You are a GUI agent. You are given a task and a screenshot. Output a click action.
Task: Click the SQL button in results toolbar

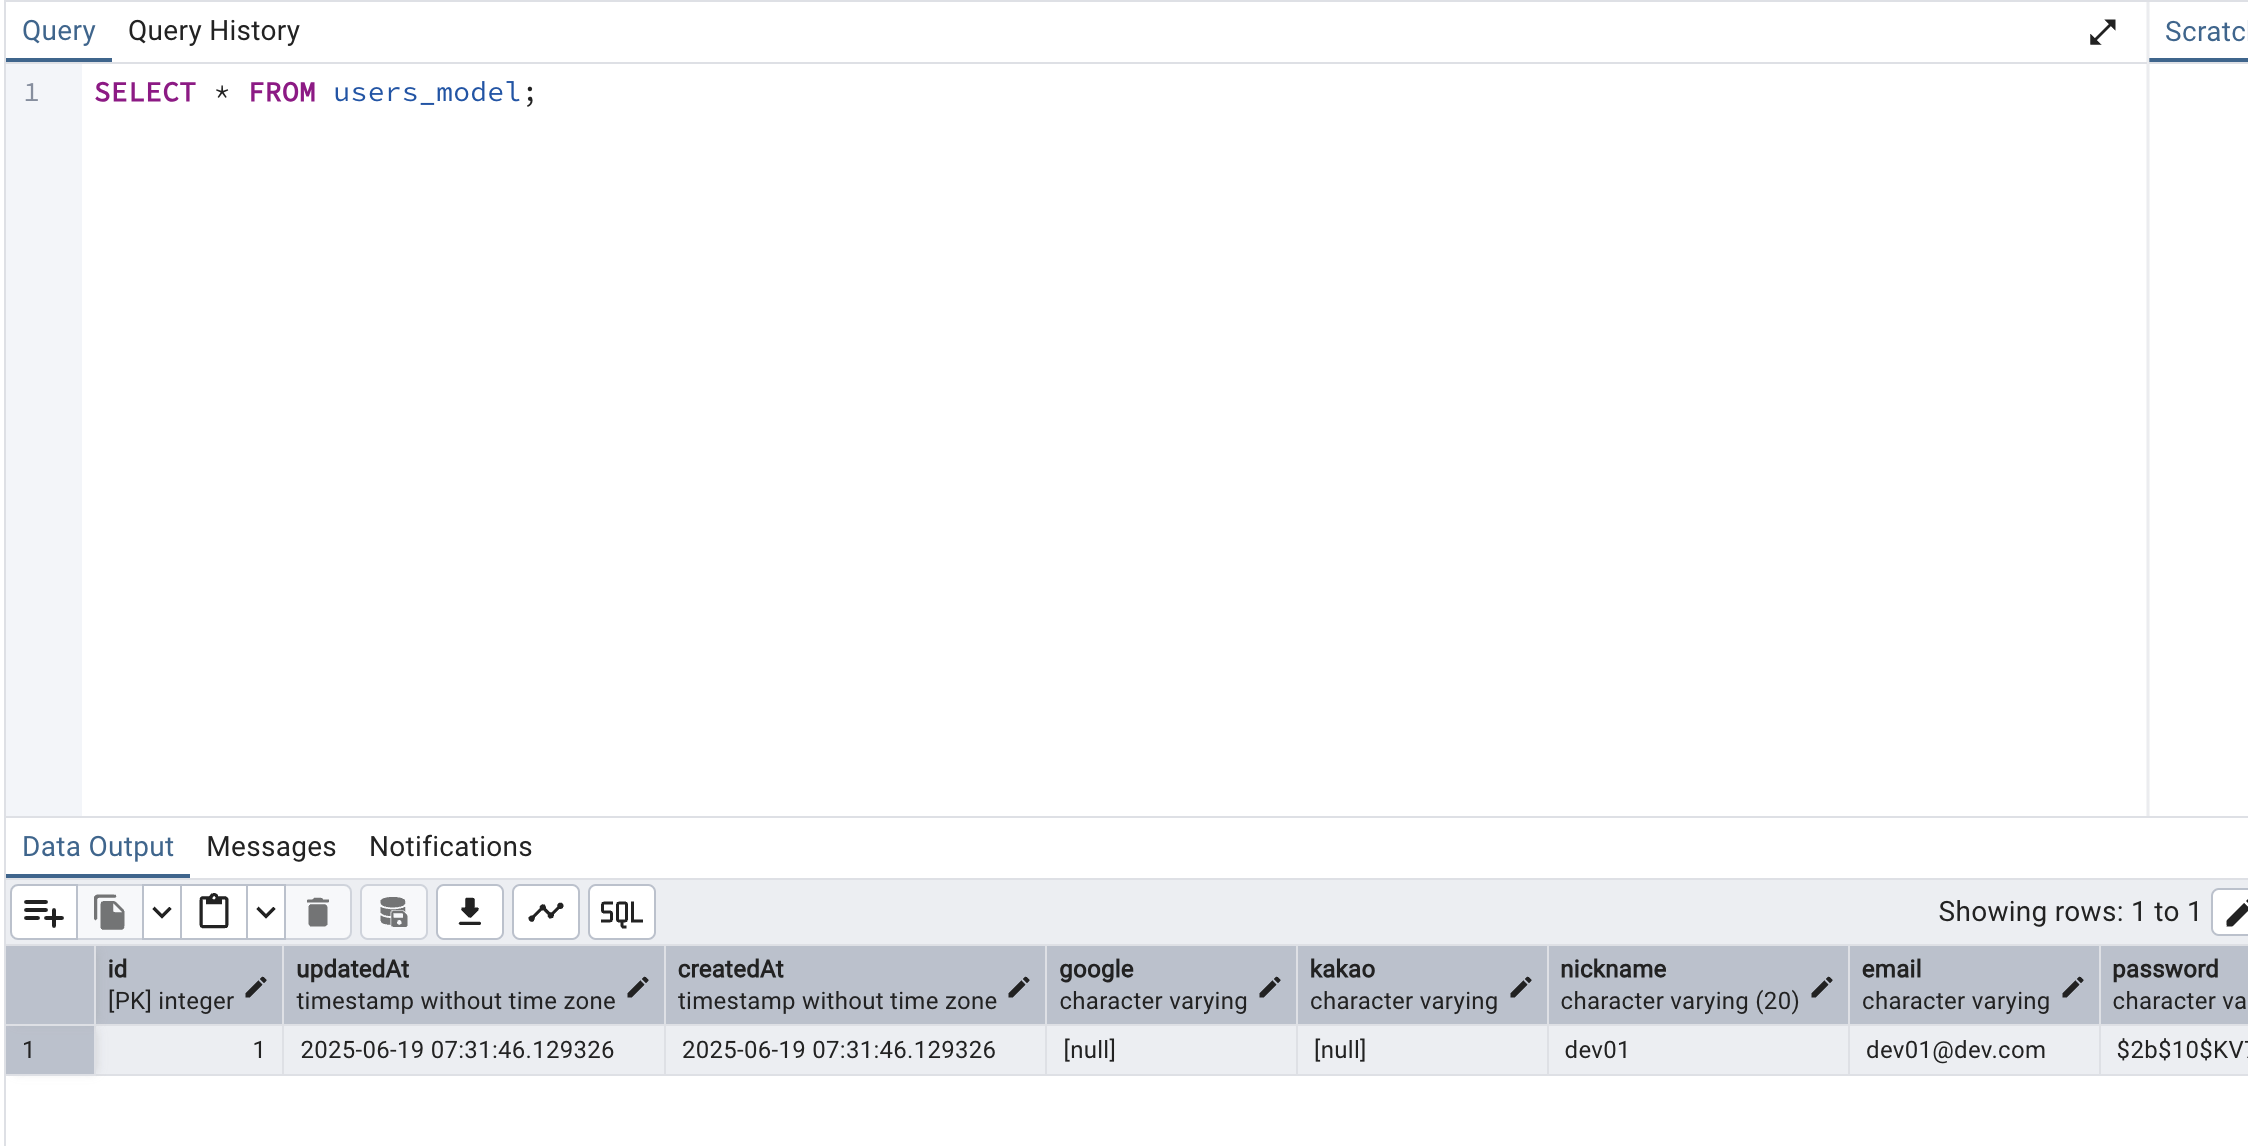coord(621,912)
